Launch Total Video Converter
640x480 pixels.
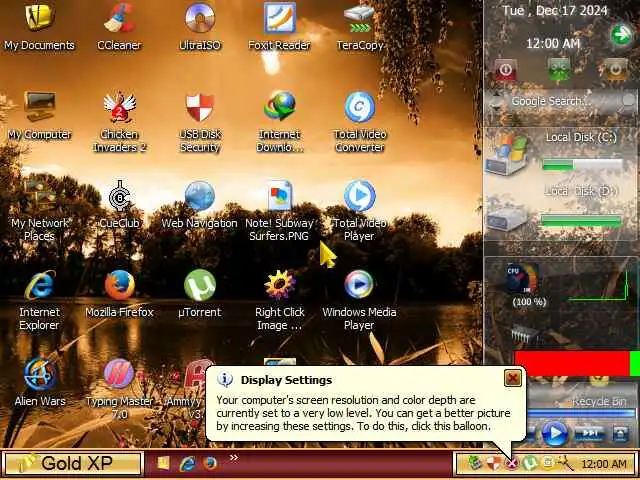359,122
